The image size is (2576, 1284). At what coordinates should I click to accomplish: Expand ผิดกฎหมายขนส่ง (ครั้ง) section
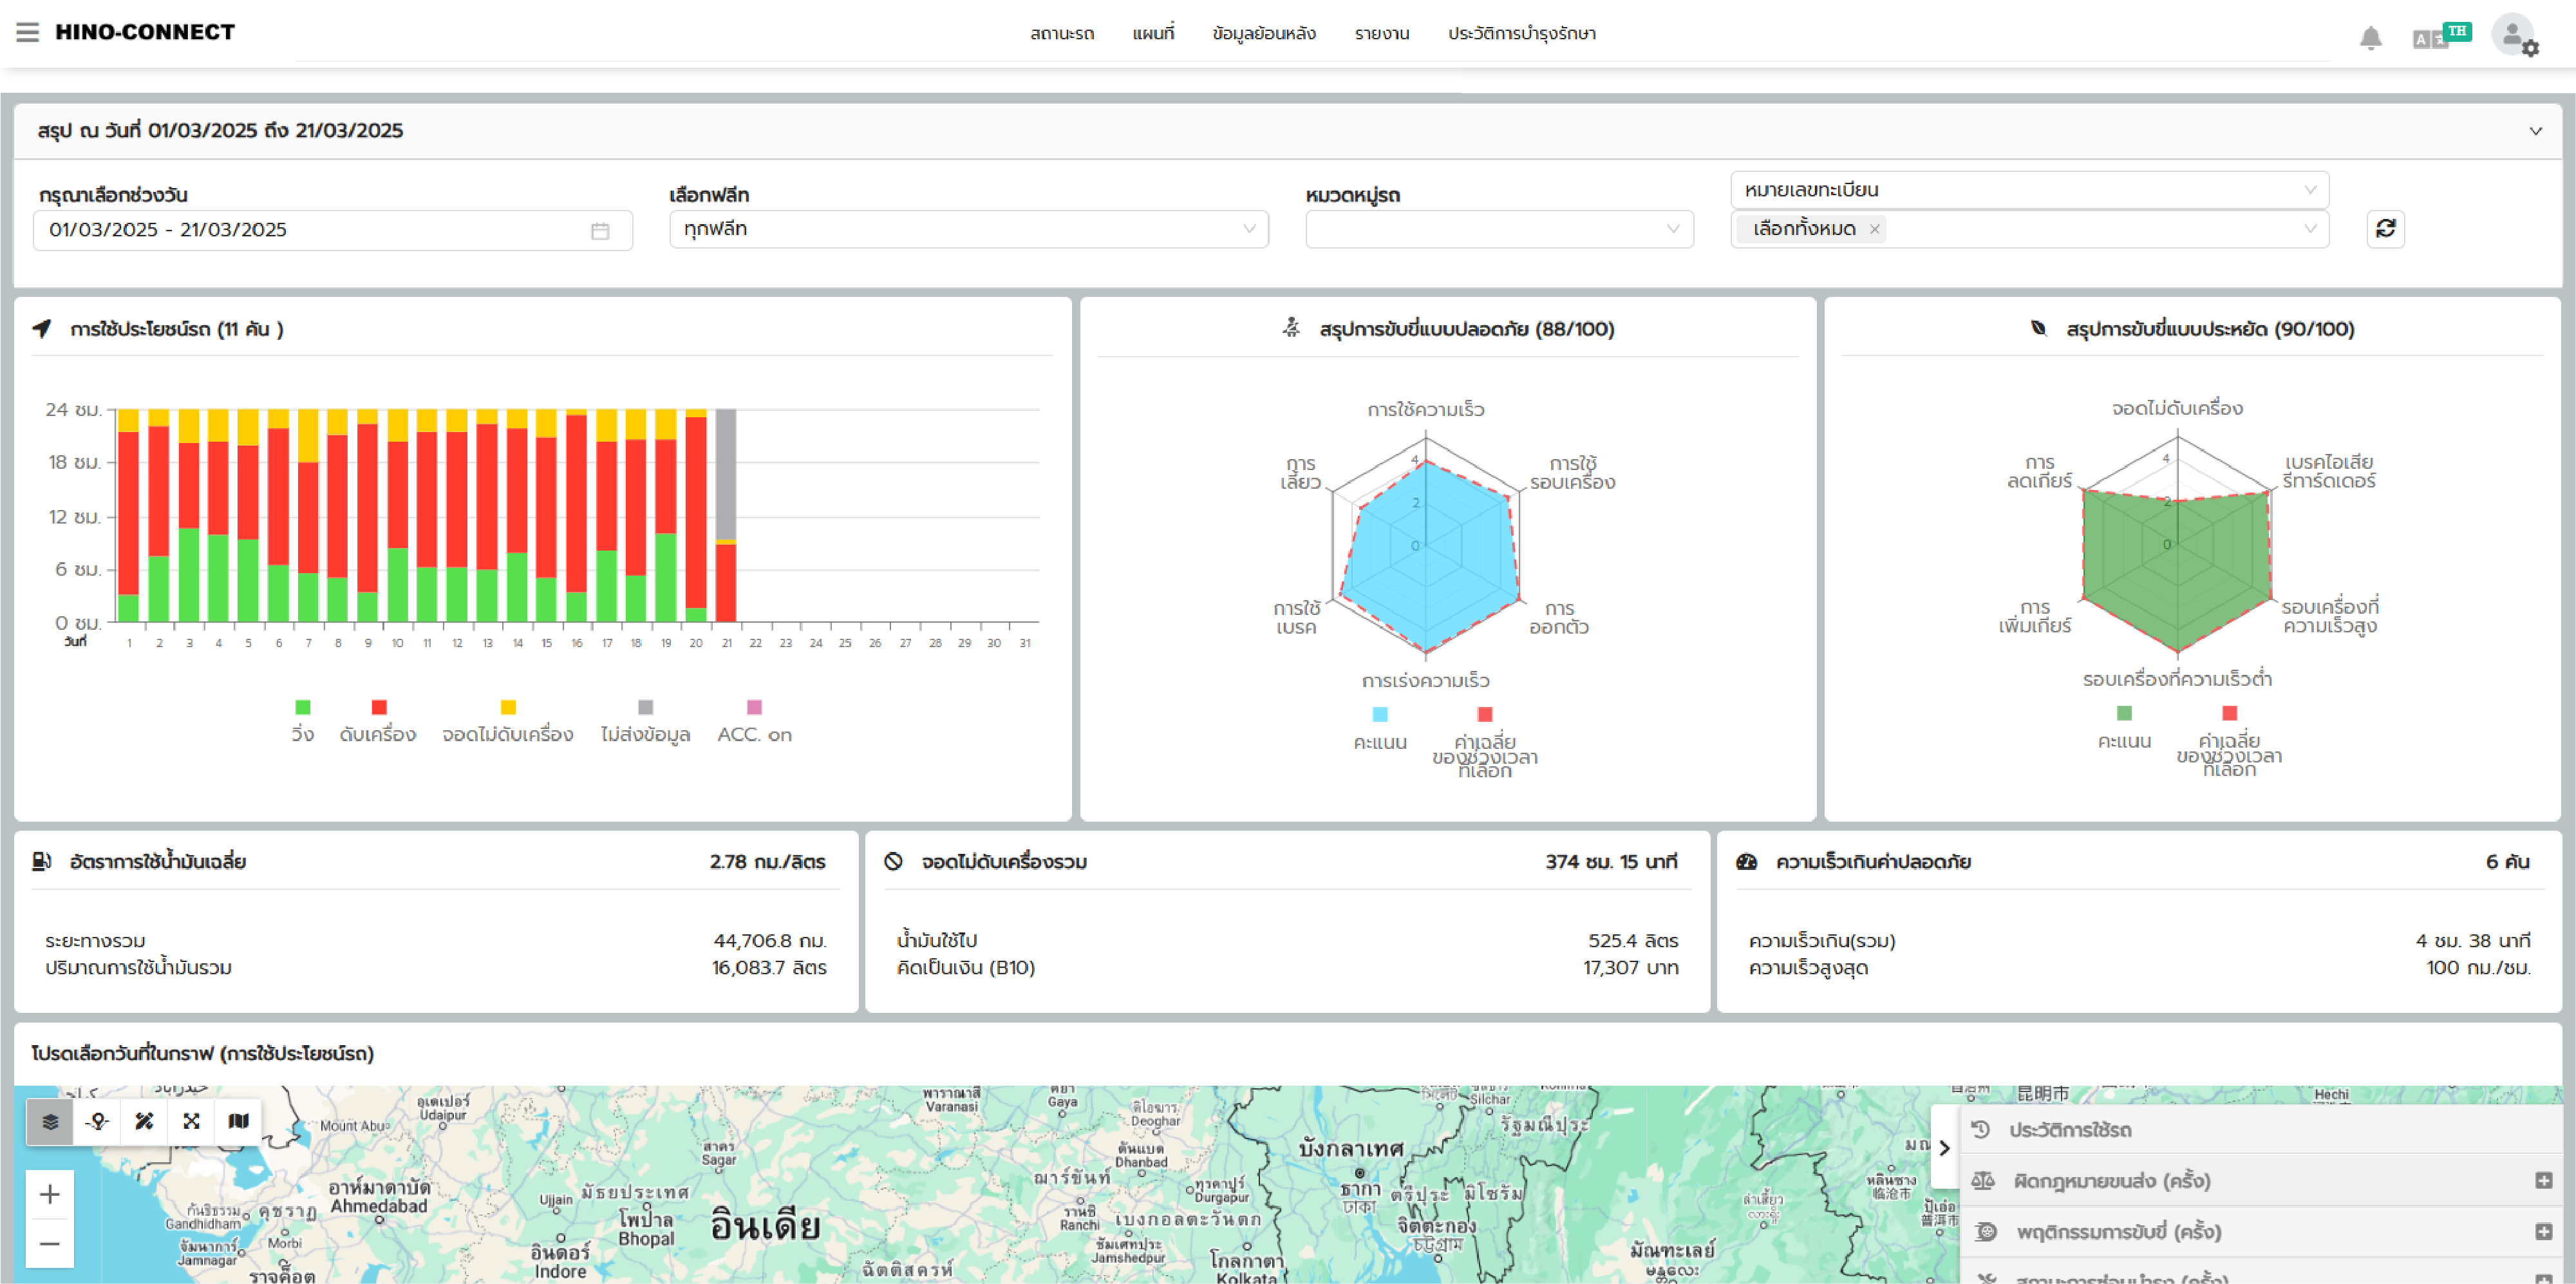click(x=2543, y=1181)
